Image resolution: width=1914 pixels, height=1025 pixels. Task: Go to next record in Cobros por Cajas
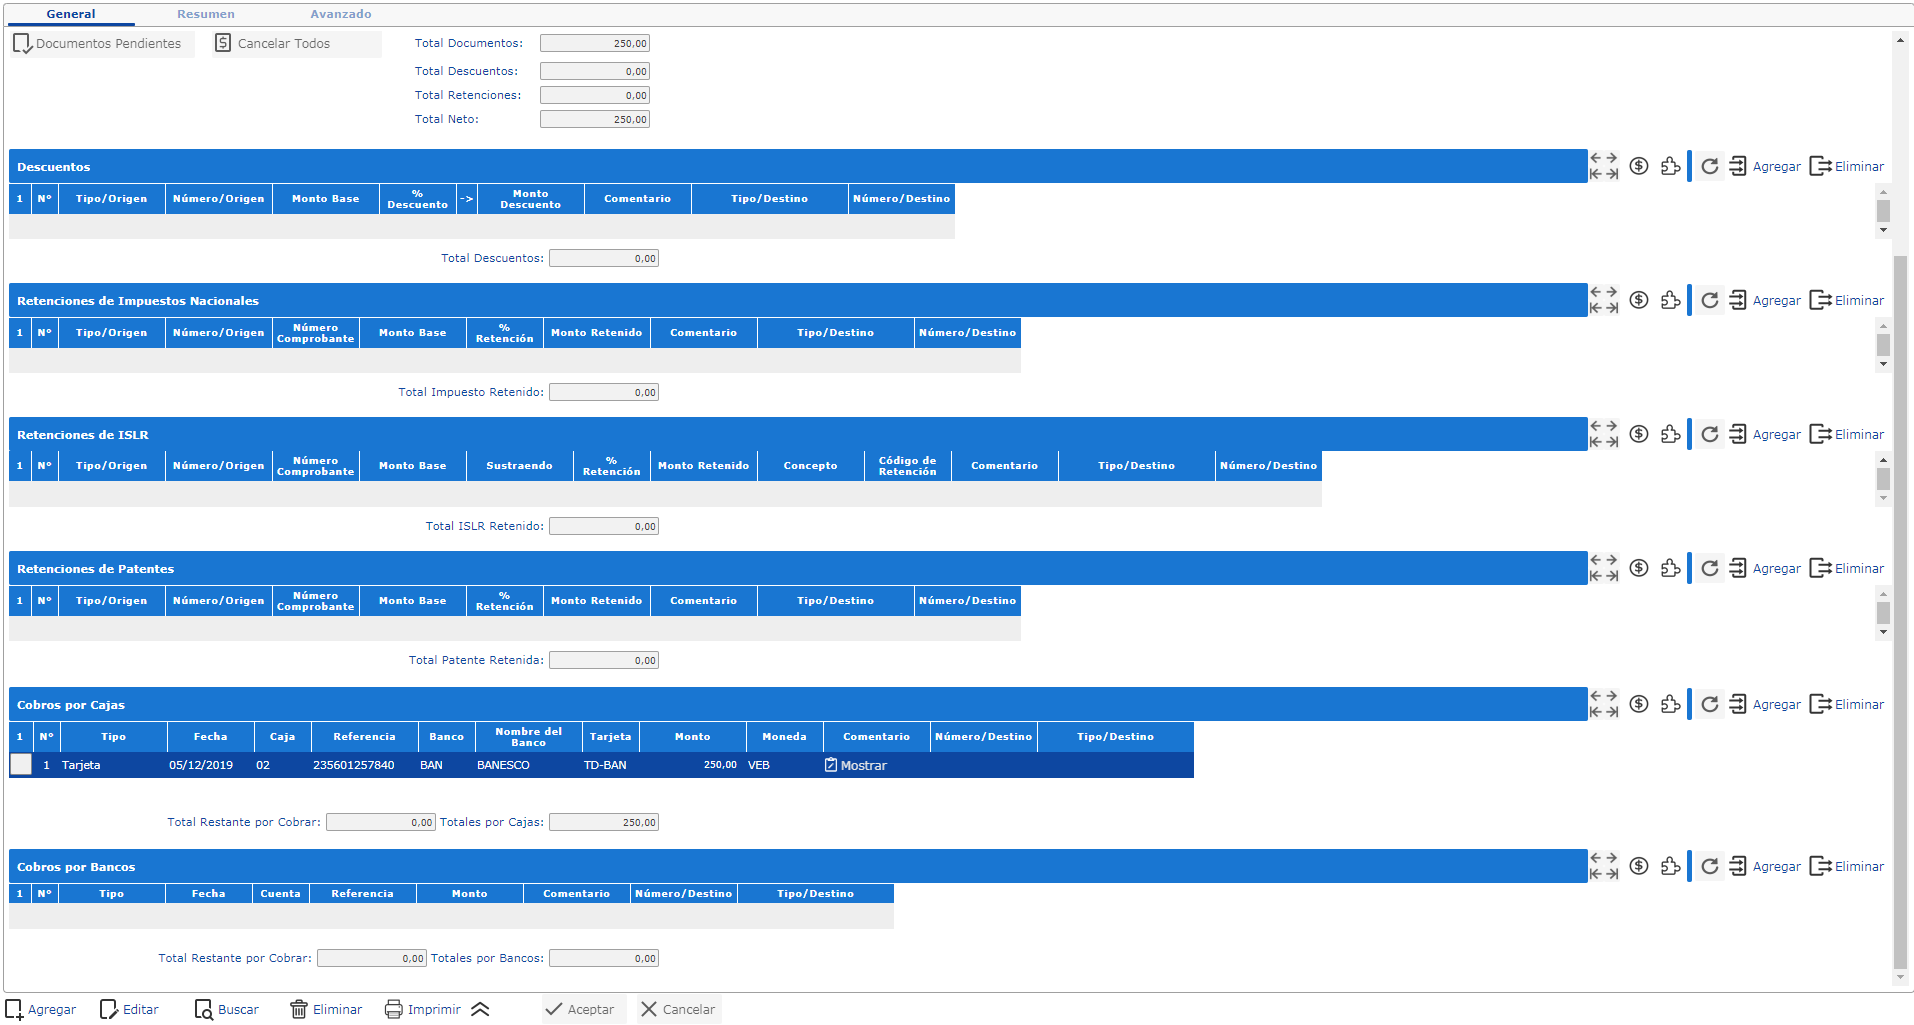pos(1611,696)
